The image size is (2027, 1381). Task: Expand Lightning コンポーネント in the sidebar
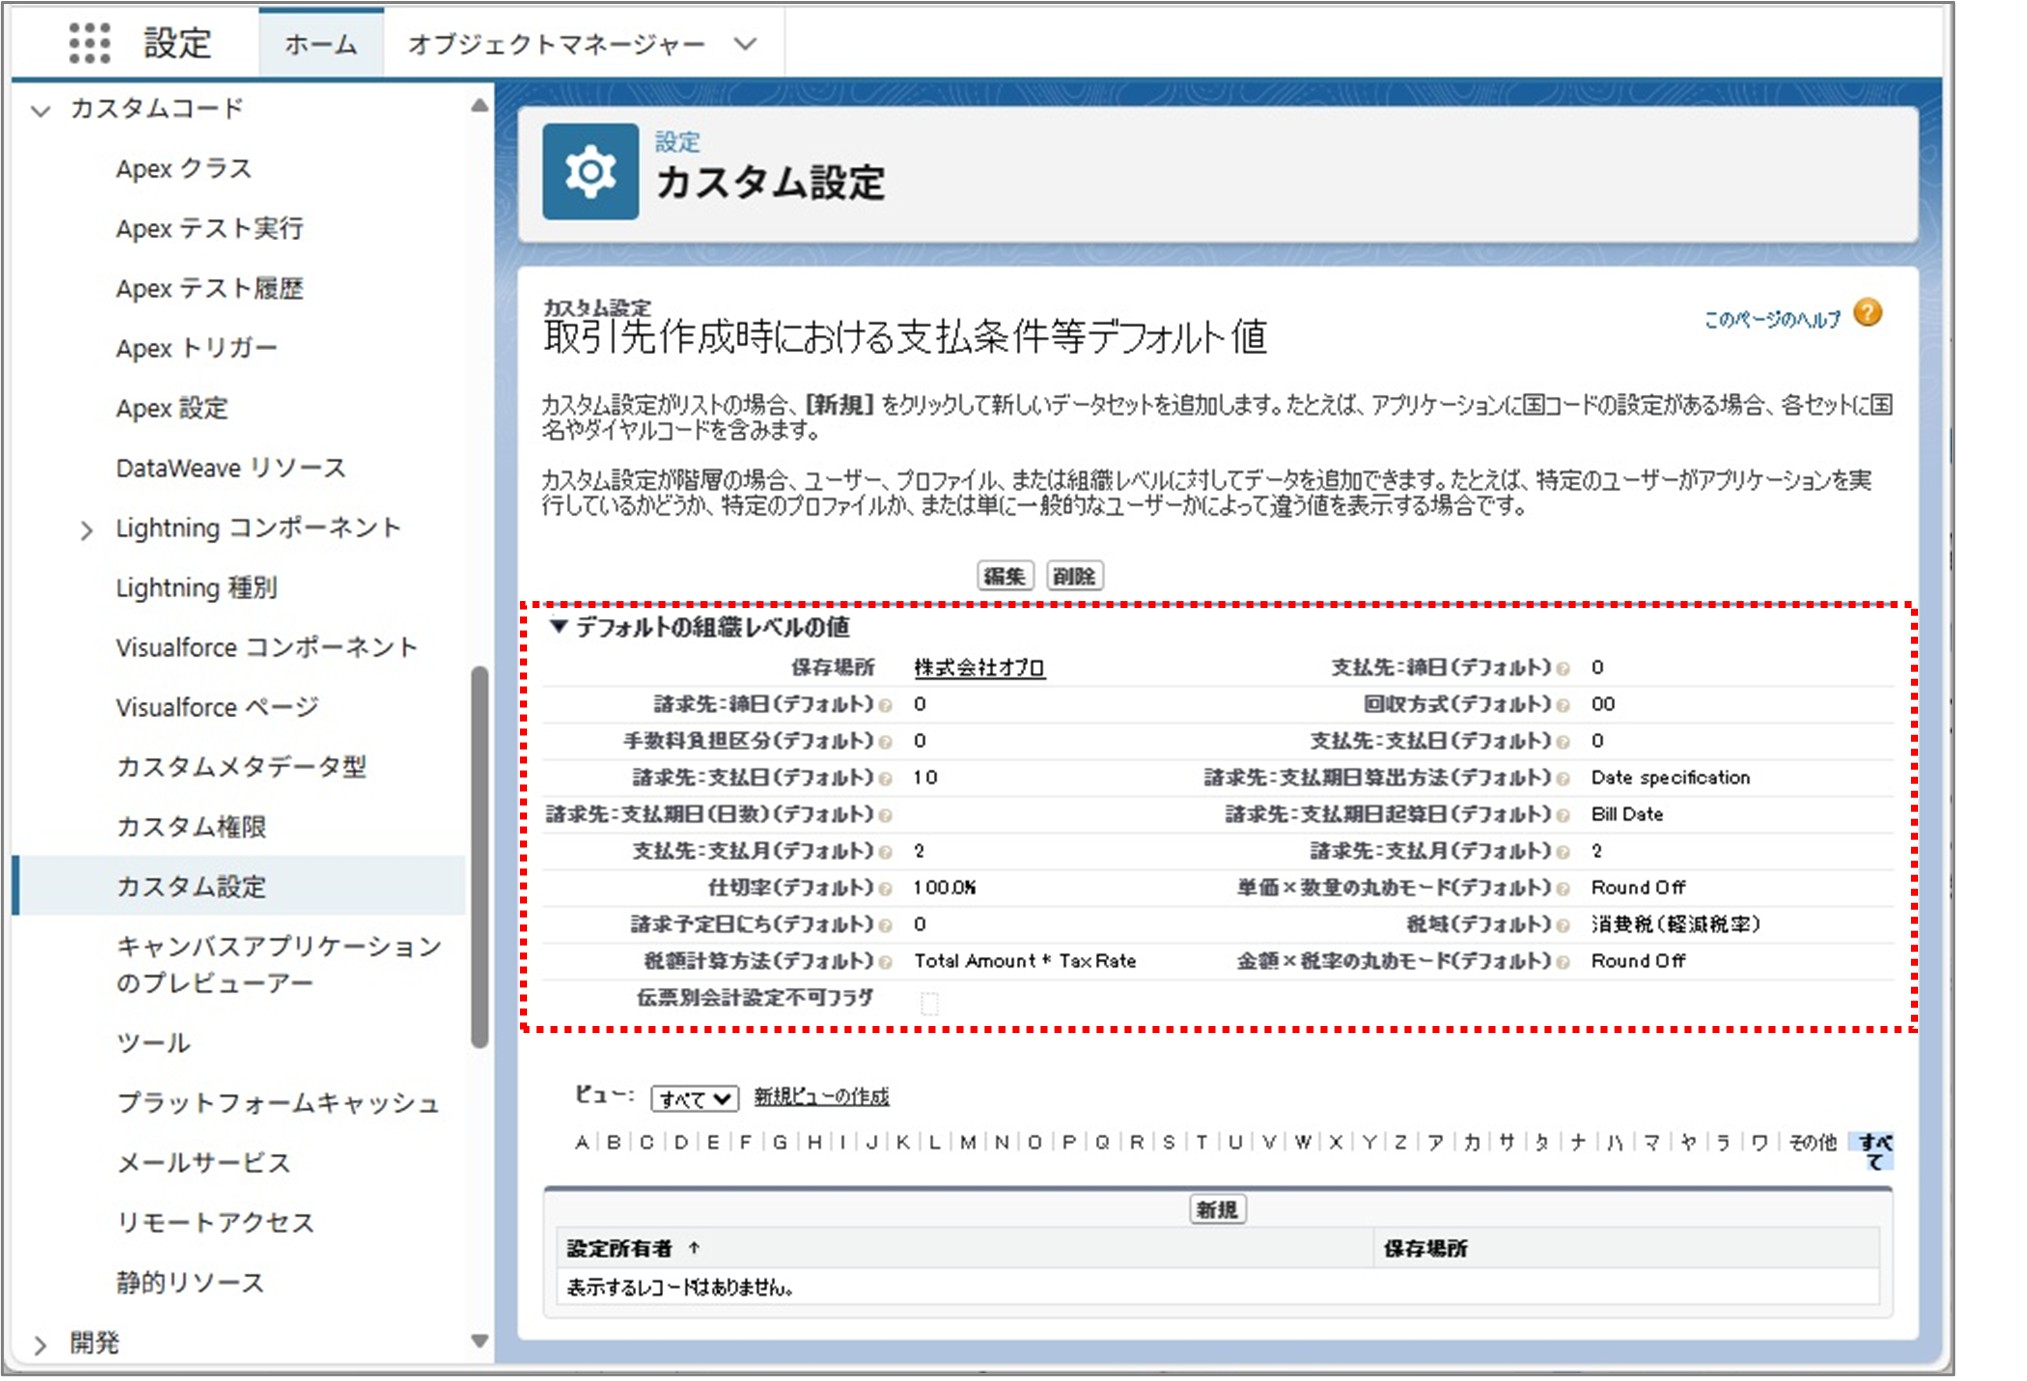coord(88,528)
